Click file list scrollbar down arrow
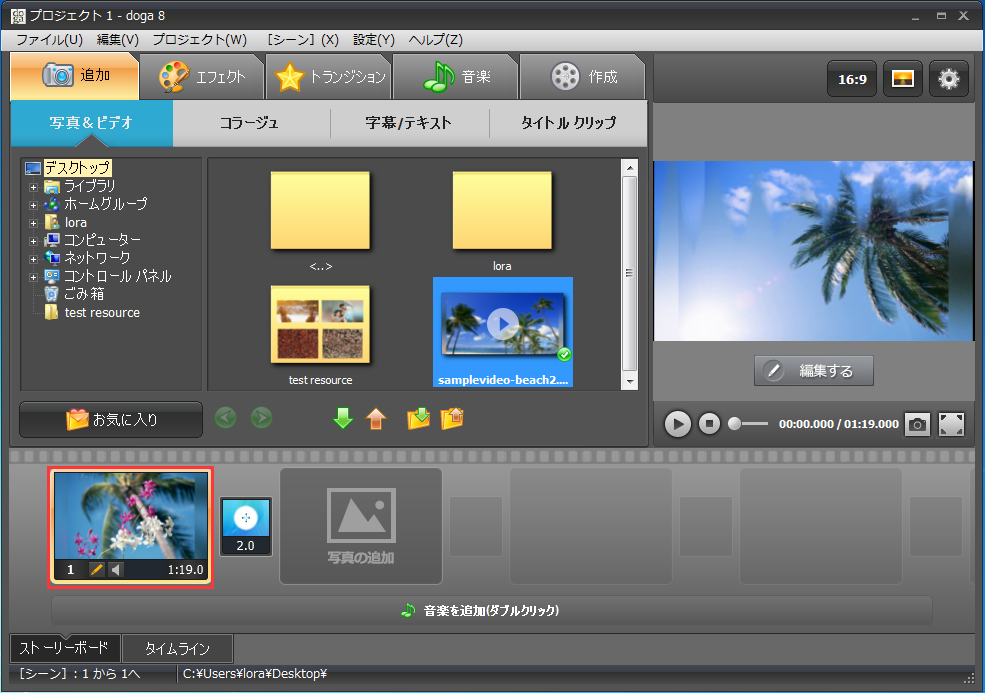The image size is (985, 693). 629,381
